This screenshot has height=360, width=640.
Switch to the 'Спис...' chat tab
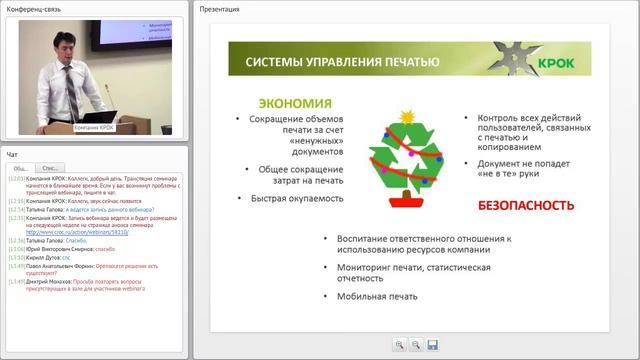[50, 168]
